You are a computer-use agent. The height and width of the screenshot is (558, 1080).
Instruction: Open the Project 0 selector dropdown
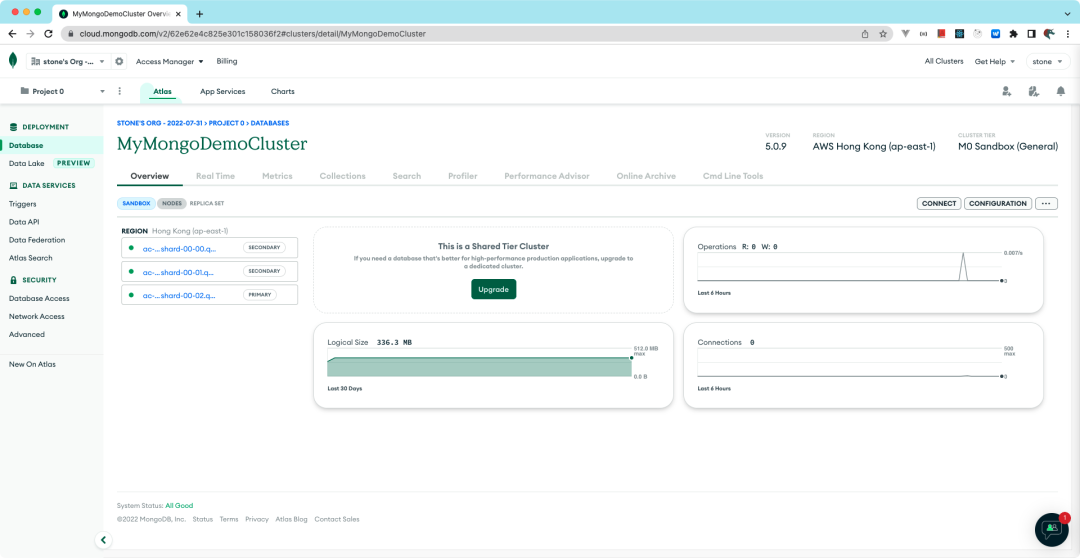coord(63,91)
